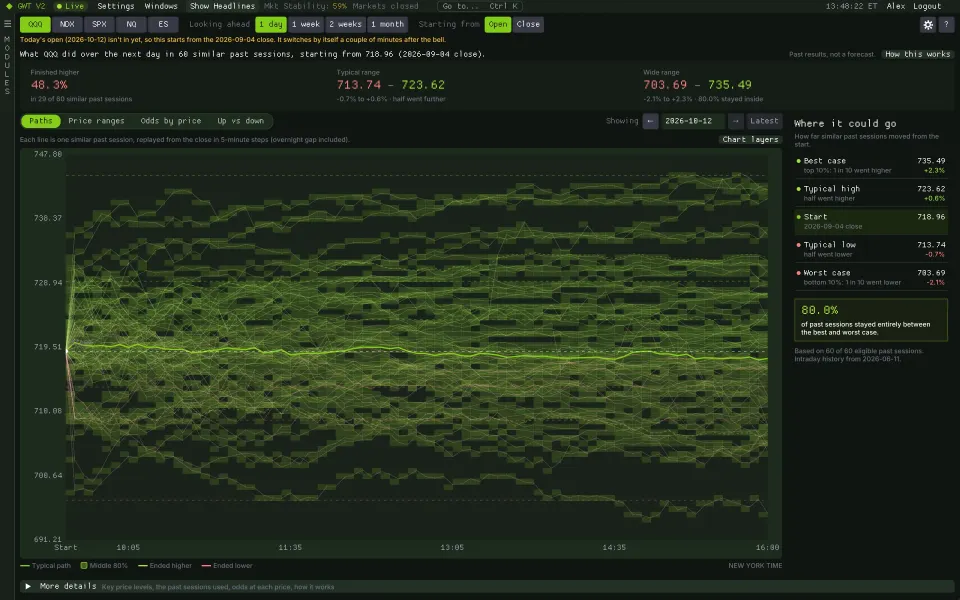Viewport: 960px width, 600px height.
Task: Start from the Close price
Action: pyautogui.click(x=528, y=24)
